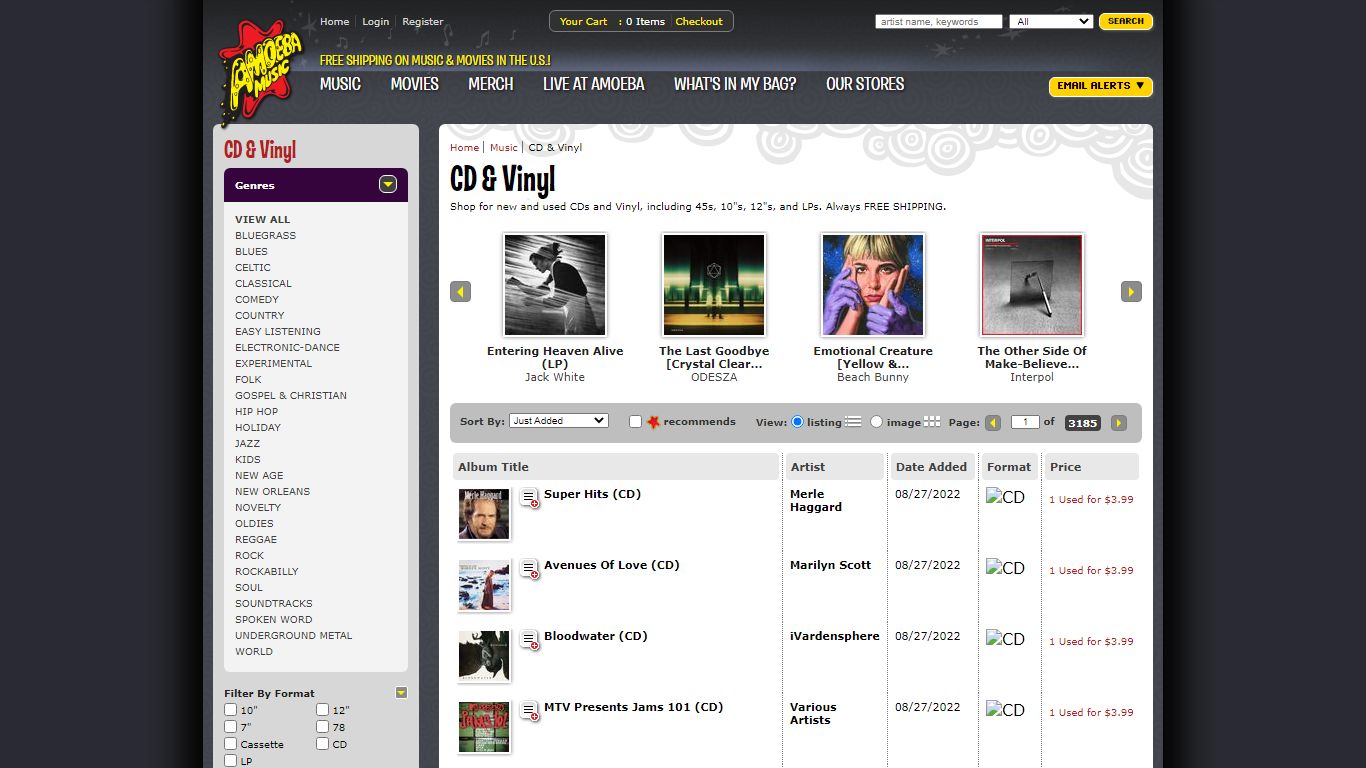Viewport: 1366px width, 768px height.
Task: Add Avenues Of Love to list icon
Action: coord(530,569)
